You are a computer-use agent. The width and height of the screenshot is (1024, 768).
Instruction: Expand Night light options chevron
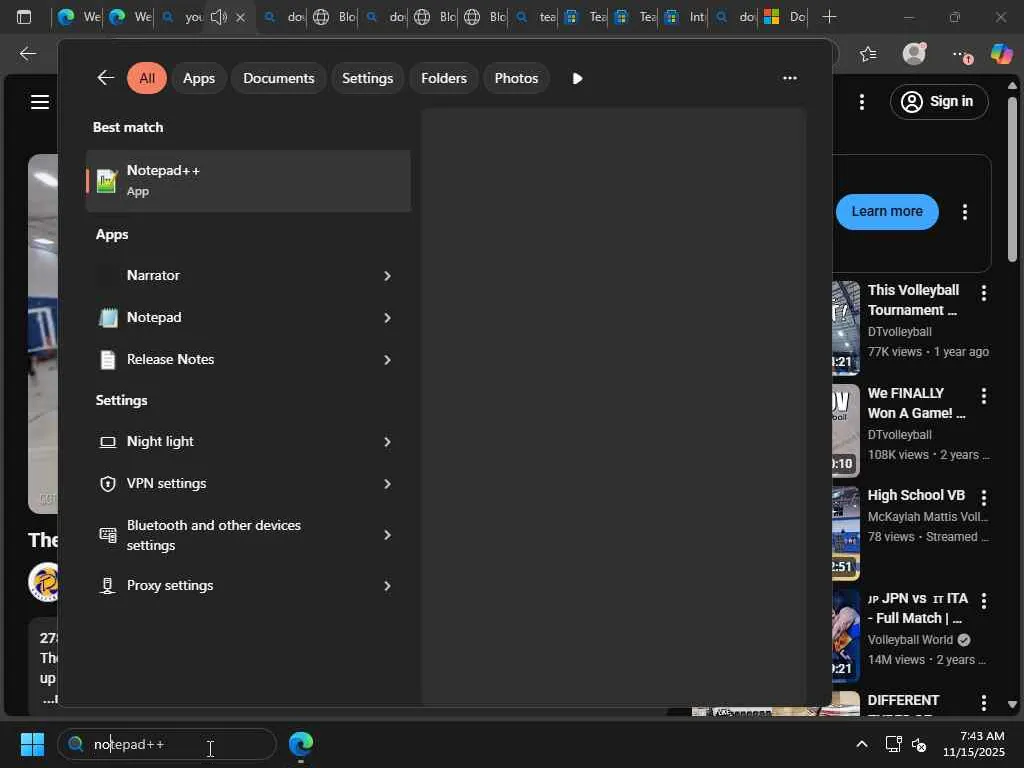(387, 442)
